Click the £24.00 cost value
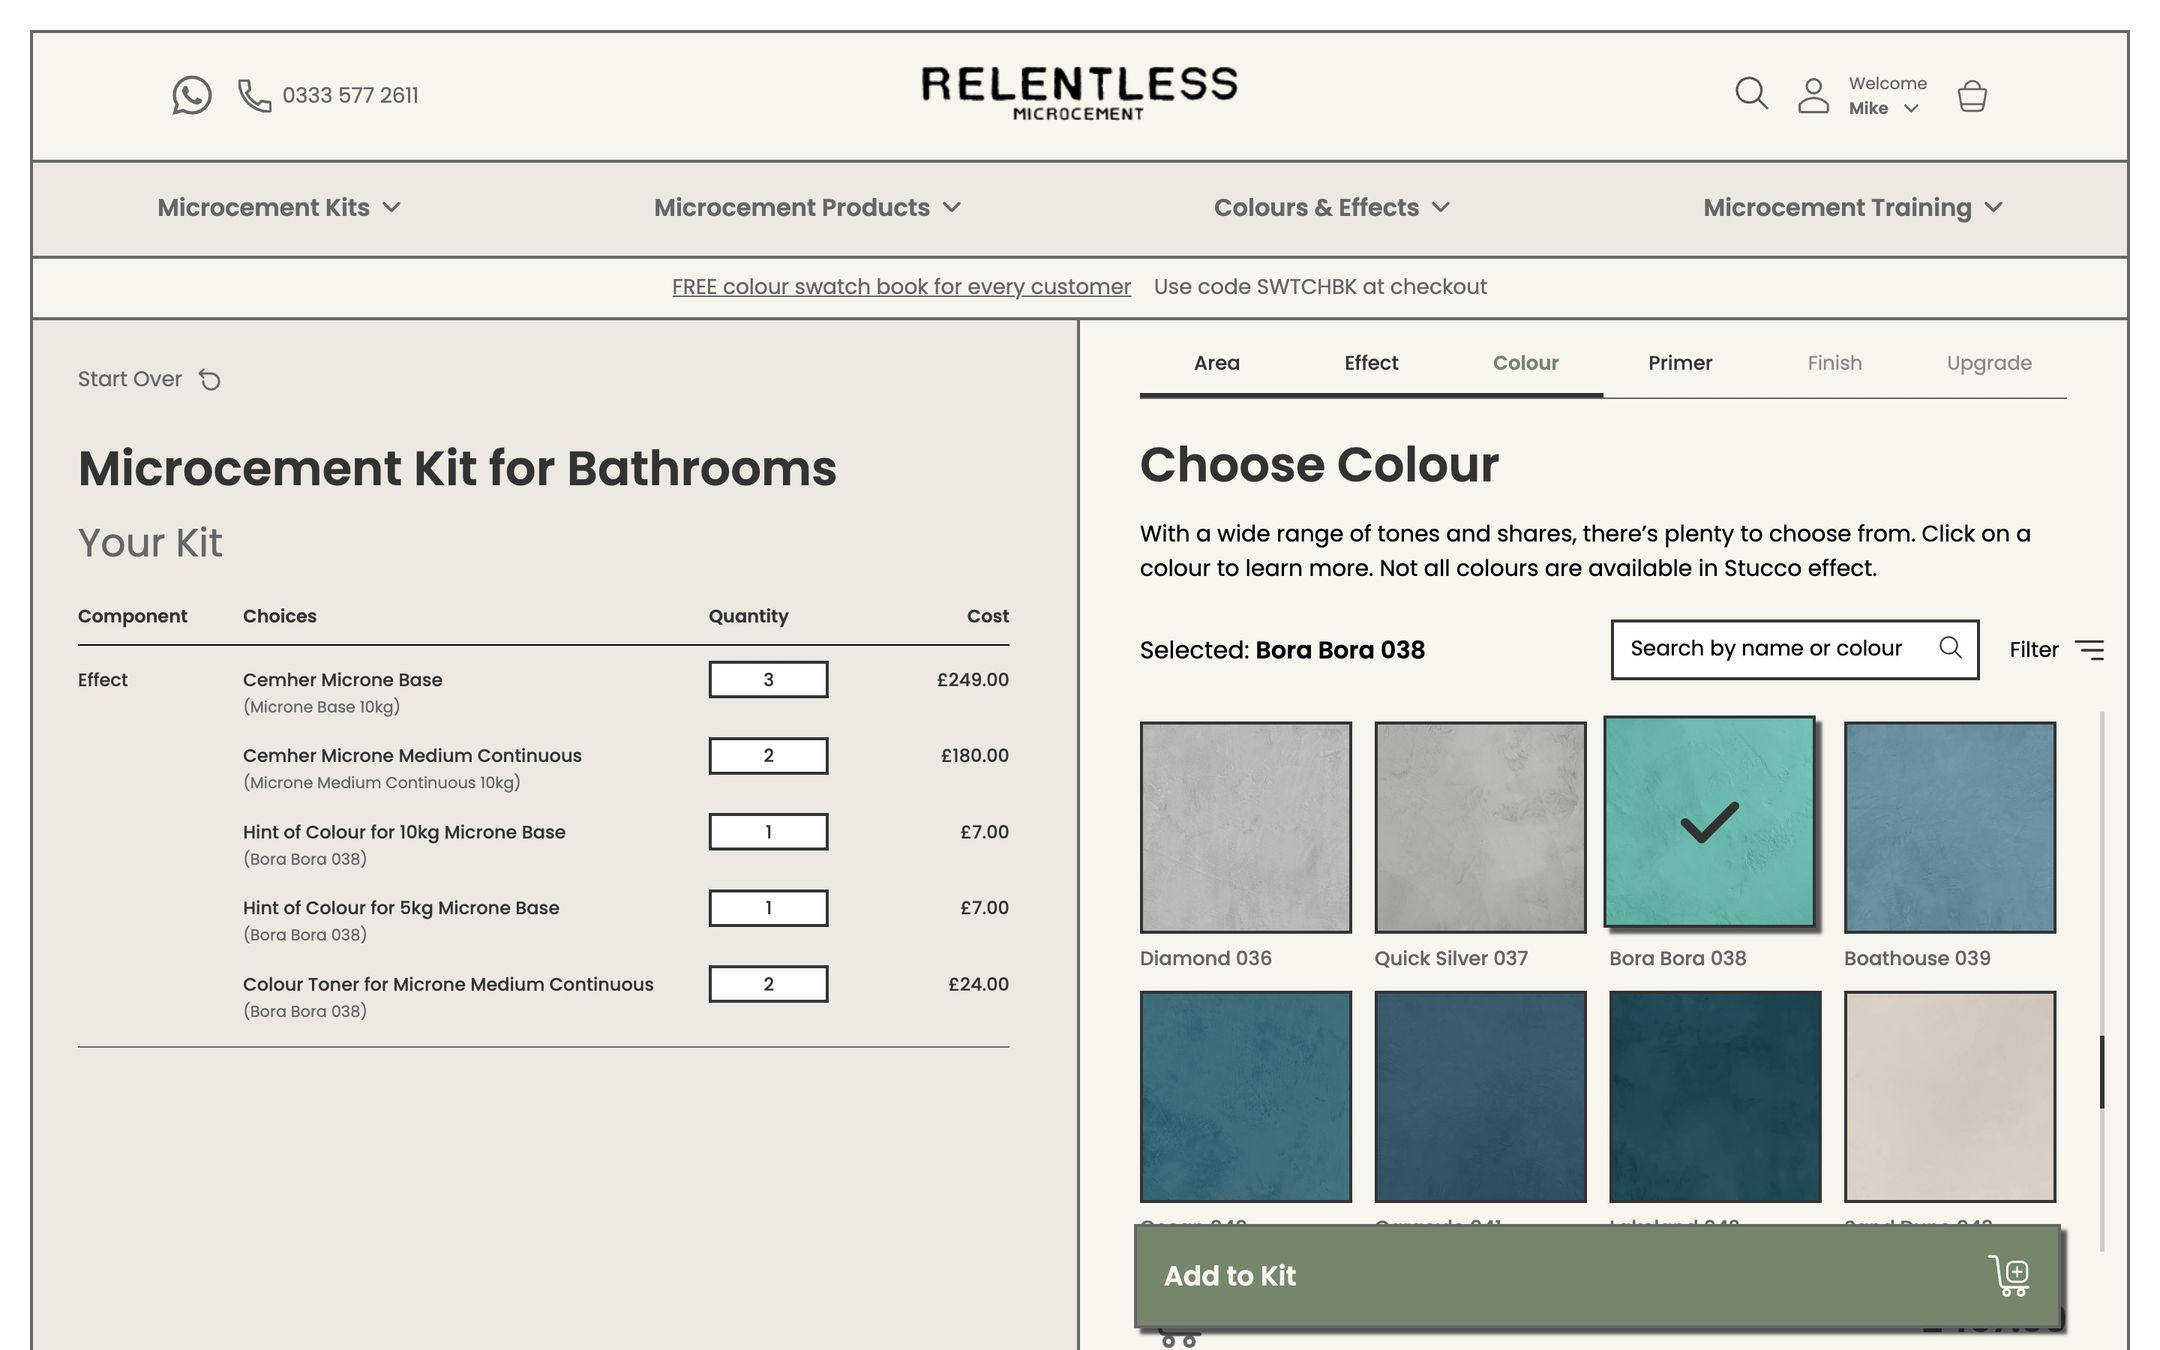2160x1350 pixels. (x=979, y=984)
